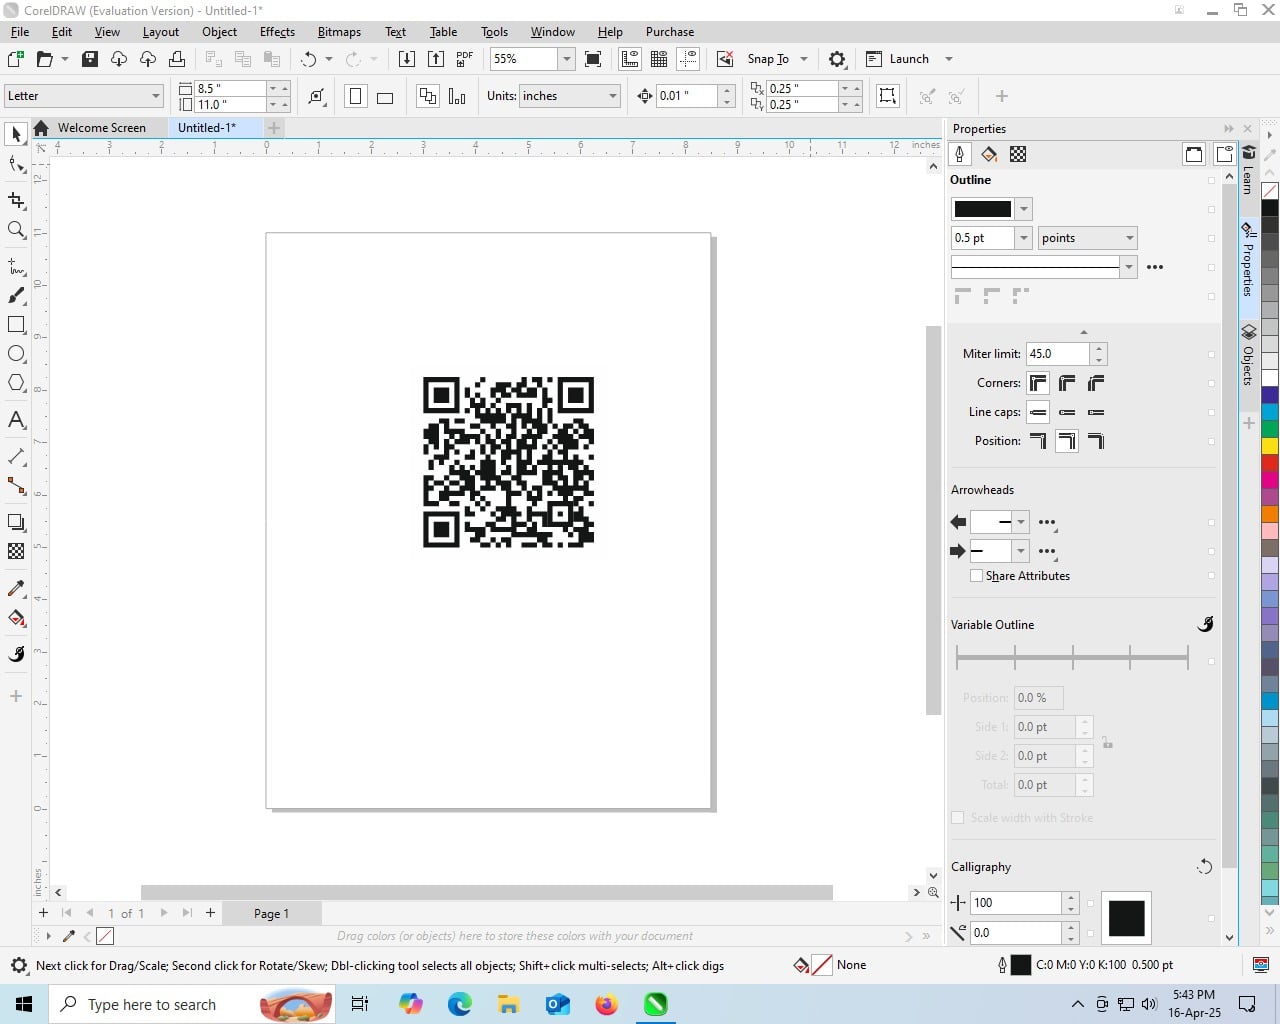Expand the Snap To dropdown
Screen dimensions: 1280x1024
(804, 59)
